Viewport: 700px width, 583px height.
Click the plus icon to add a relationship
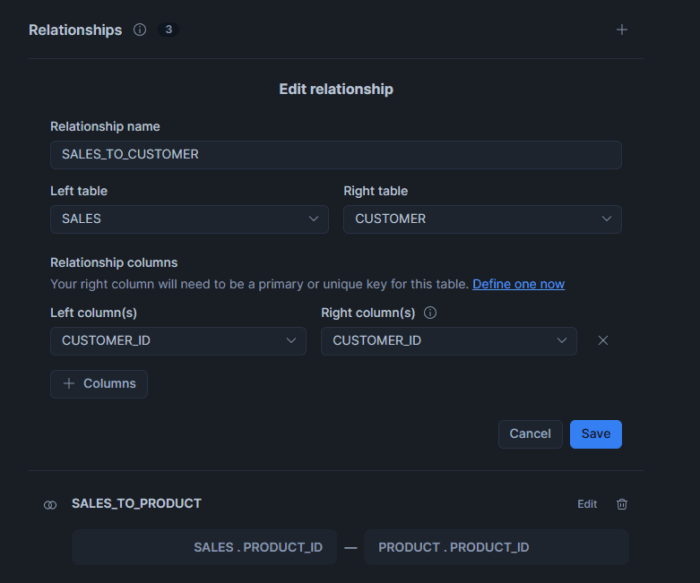click(x=621, y=30)
